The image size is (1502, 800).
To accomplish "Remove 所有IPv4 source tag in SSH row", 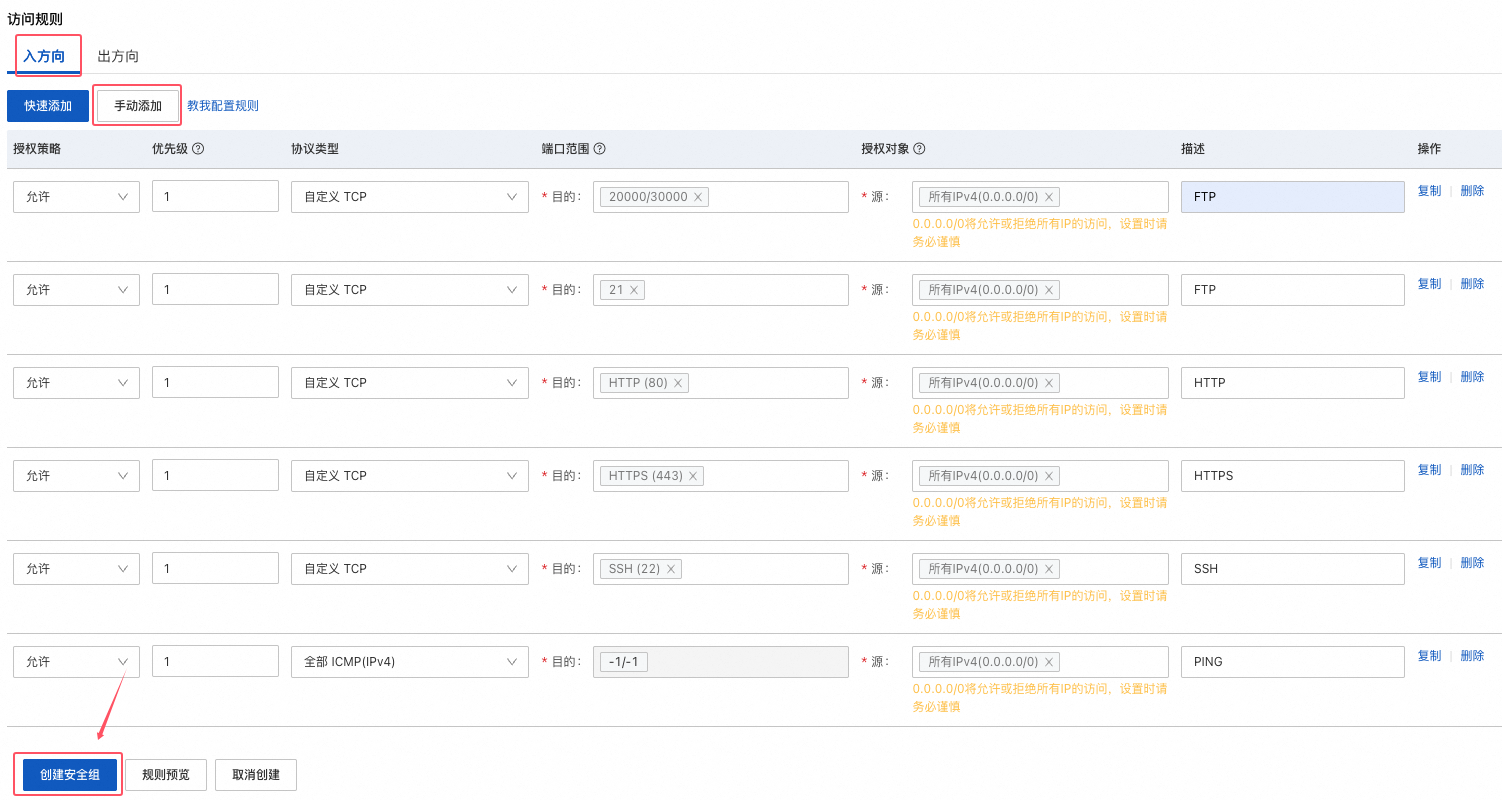I will pyautogui.click(x=1049, y=569).
